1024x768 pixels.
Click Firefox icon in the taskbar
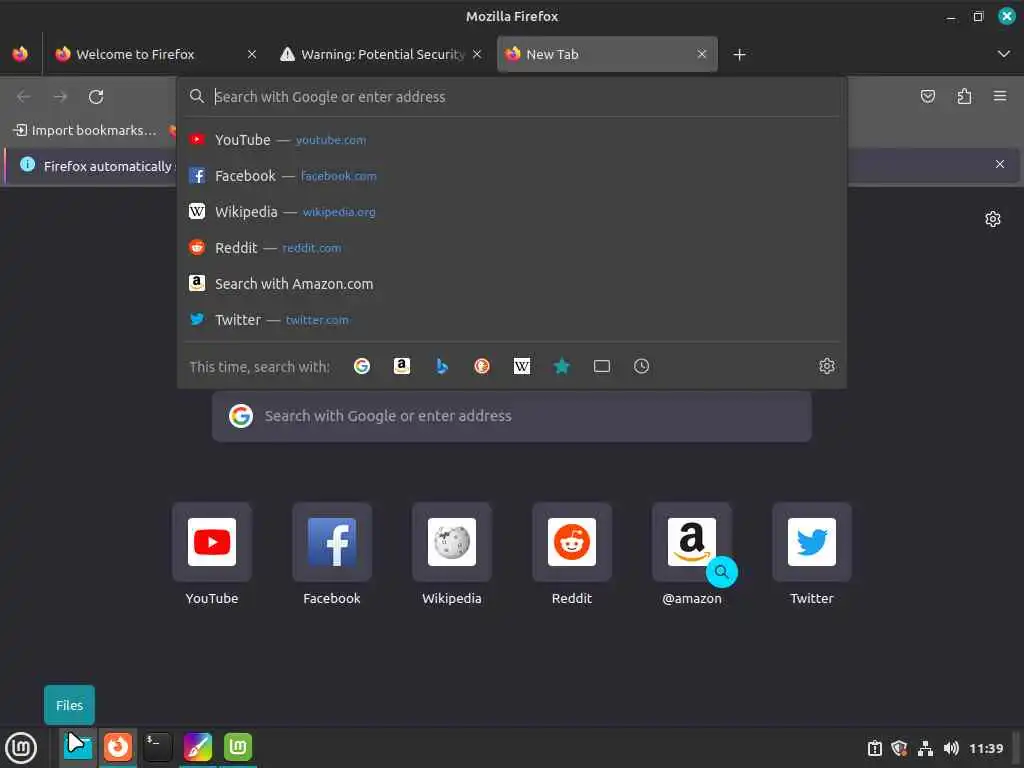tap(118, 747)
